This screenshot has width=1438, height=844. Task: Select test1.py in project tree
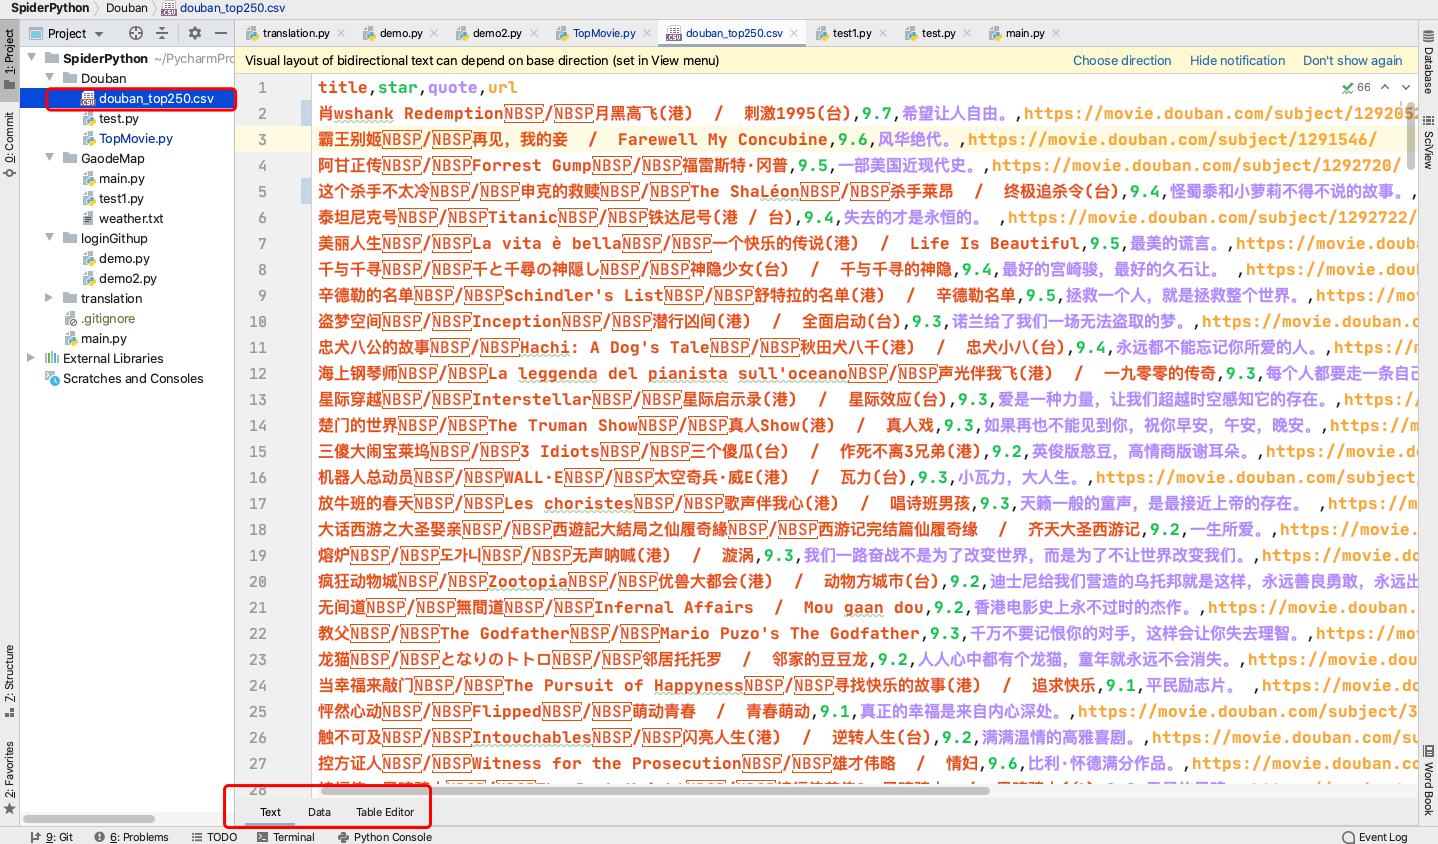click(x=121, y=198)
